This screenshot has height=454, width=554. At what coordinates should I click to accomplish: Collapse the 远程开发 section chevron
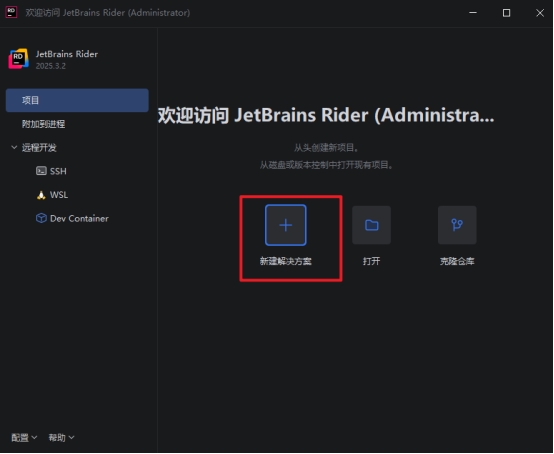coord(14,147)
